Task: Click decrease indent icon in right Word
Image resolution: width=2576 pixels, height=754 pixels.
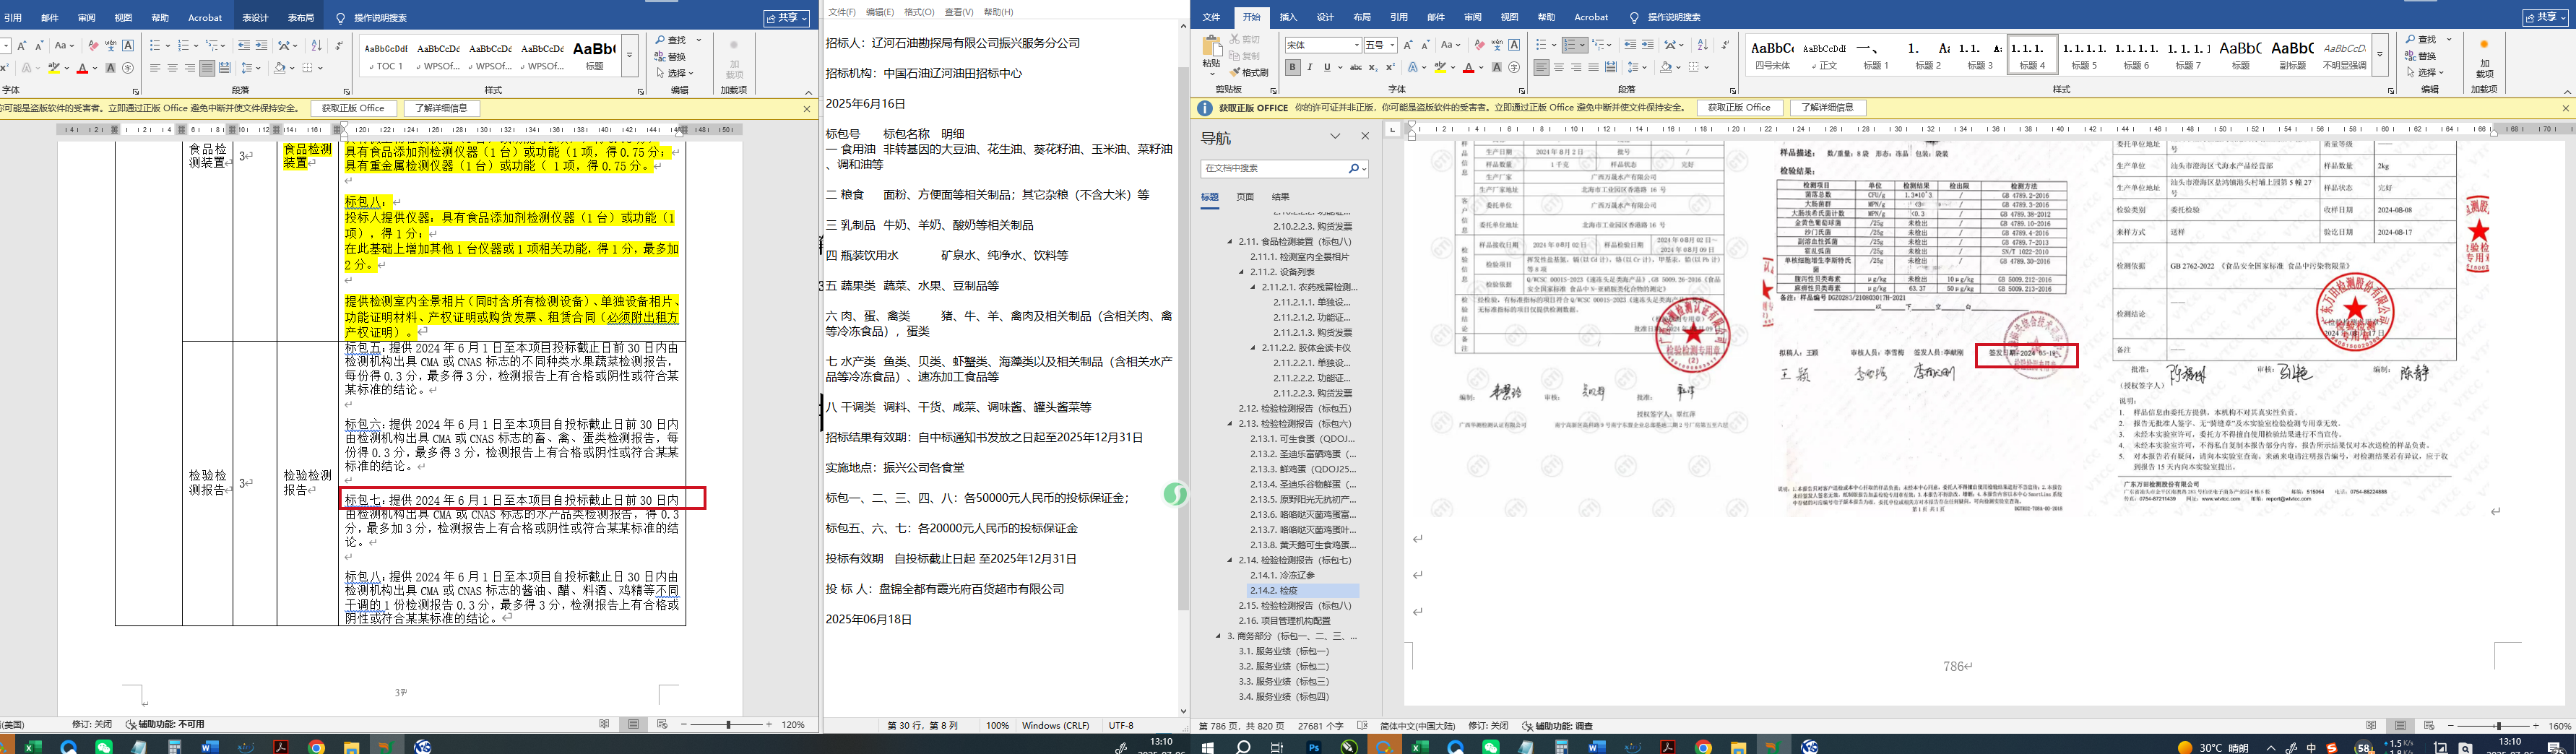Action: pyautogui.click(x=1630, y=45)
